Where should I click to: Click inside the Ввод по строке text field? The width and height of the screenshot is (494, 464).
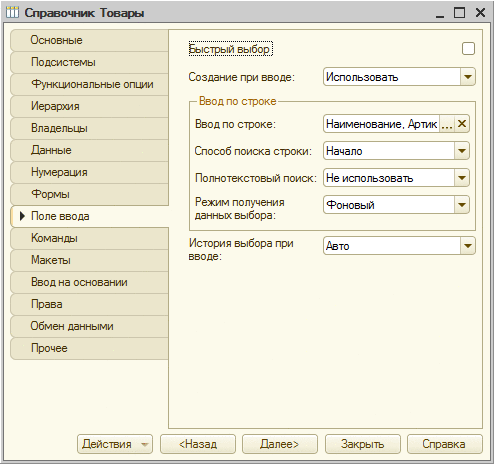click(x=381, y=124)
